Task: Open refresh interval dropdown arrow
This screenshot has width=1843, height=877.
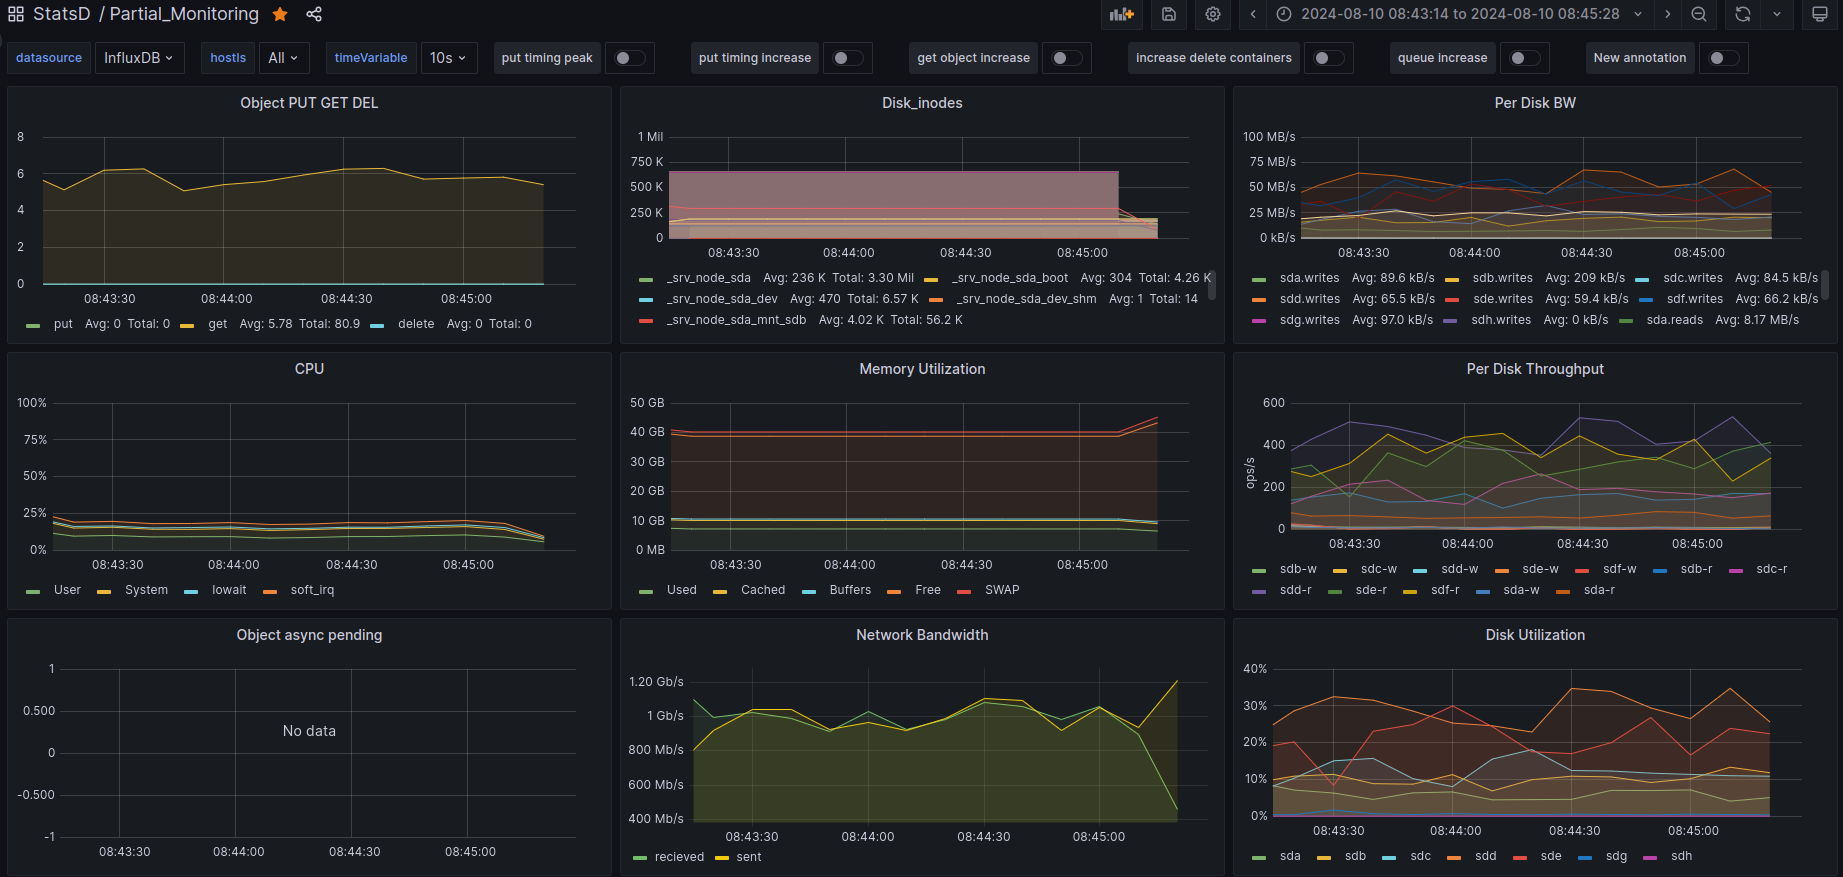Action: [x=1777, y=14]
